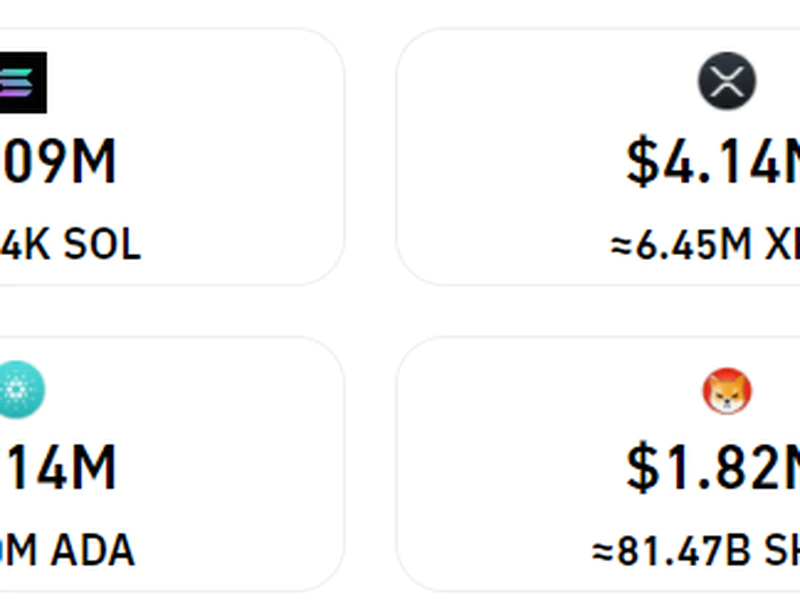Click the 09M value in Solana card
Viewport: 800px width, 600px height.
tap(58, 163)
